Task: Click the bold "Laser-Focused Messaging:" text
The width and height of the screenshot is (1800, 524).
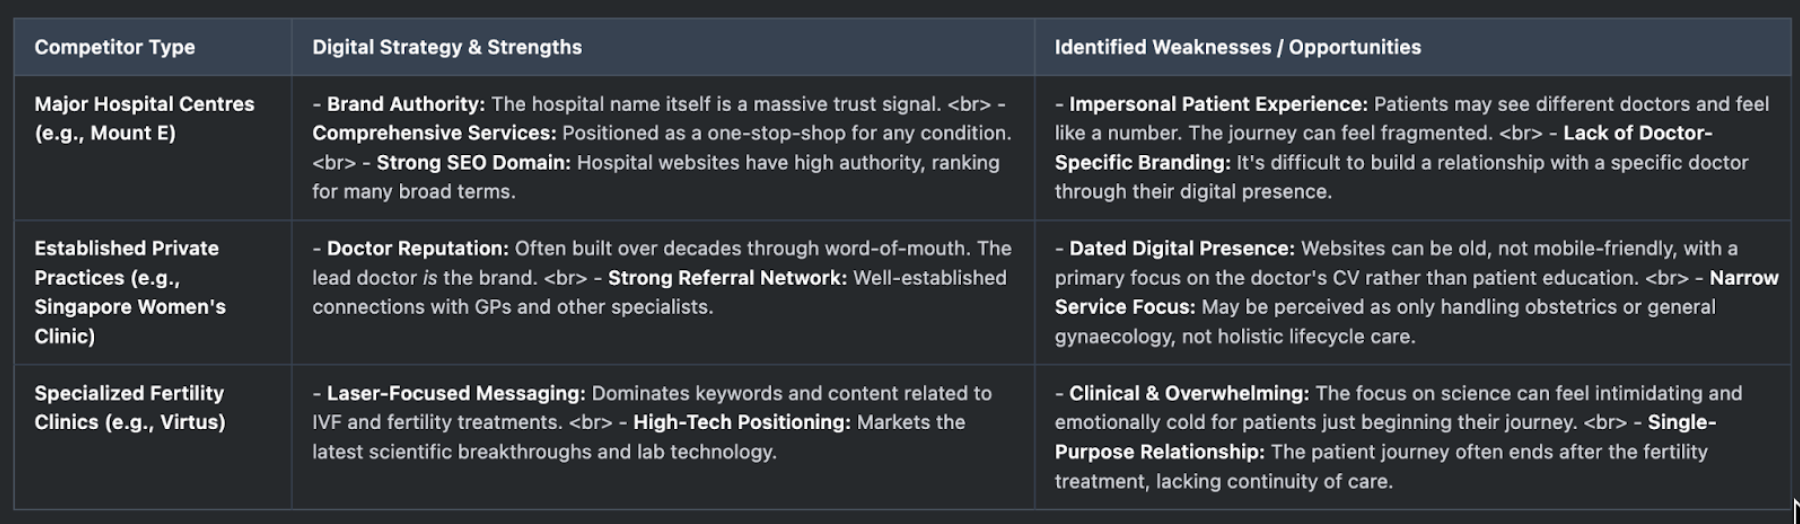Action: (x=455, y=393)
